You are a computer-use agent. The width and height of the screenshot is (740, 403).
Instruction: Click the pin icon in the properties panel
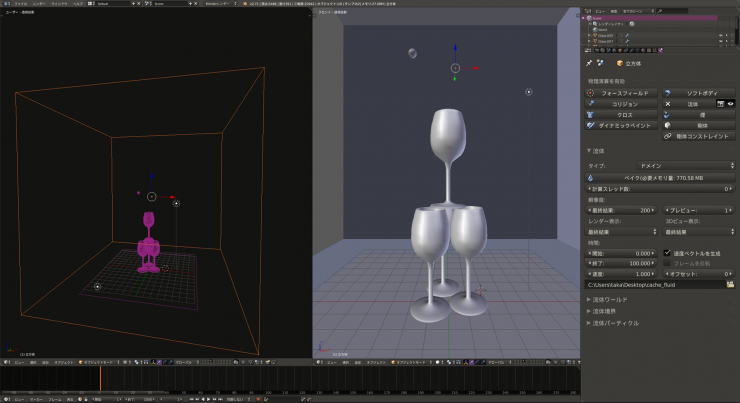pyautogui.click(x=589, y=63)
